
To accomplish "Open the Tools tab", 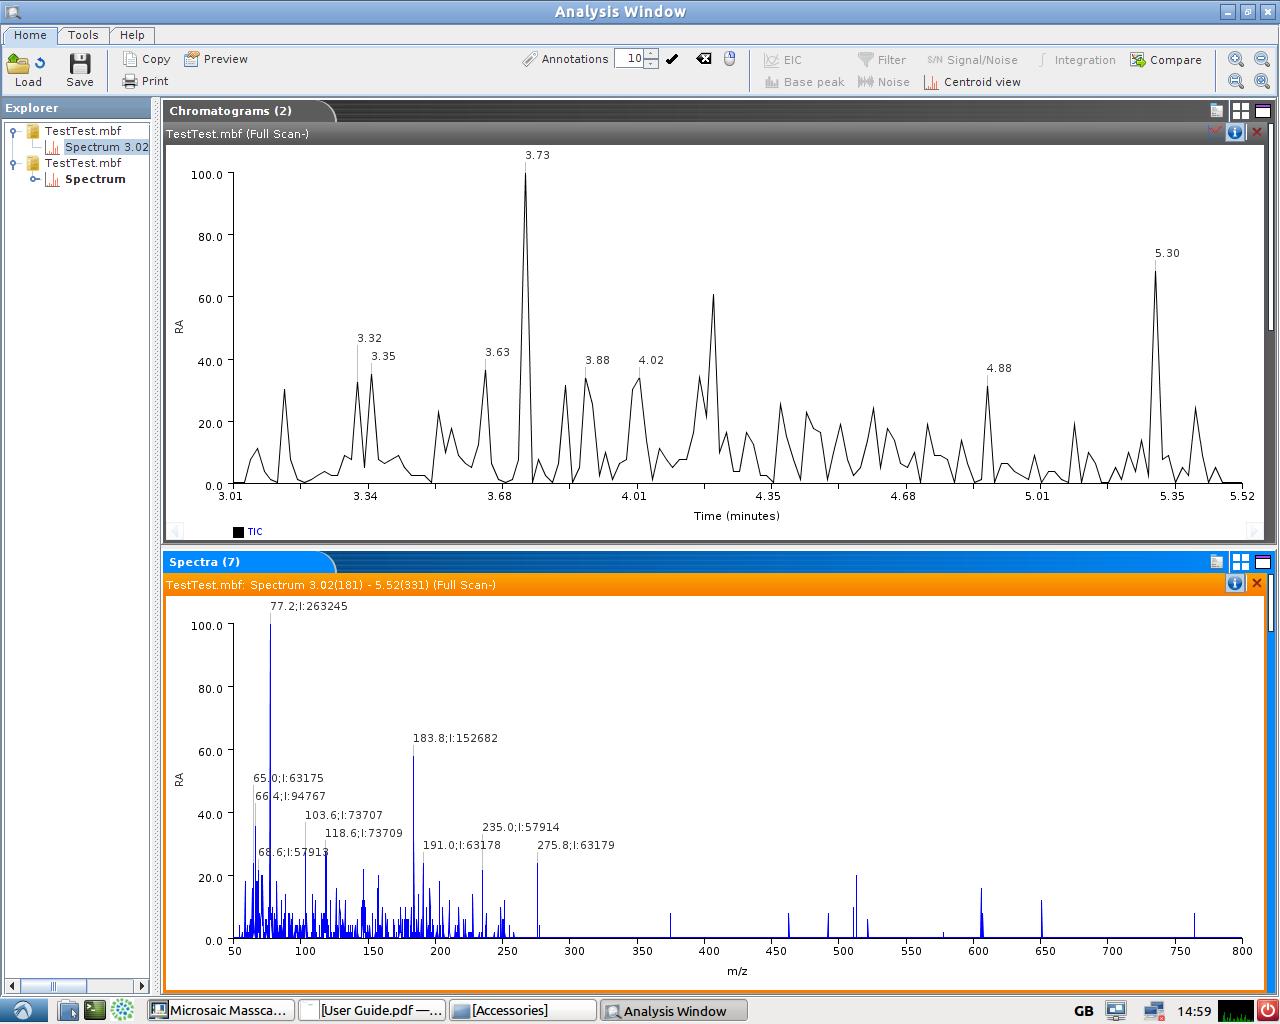I will (83, 35).
